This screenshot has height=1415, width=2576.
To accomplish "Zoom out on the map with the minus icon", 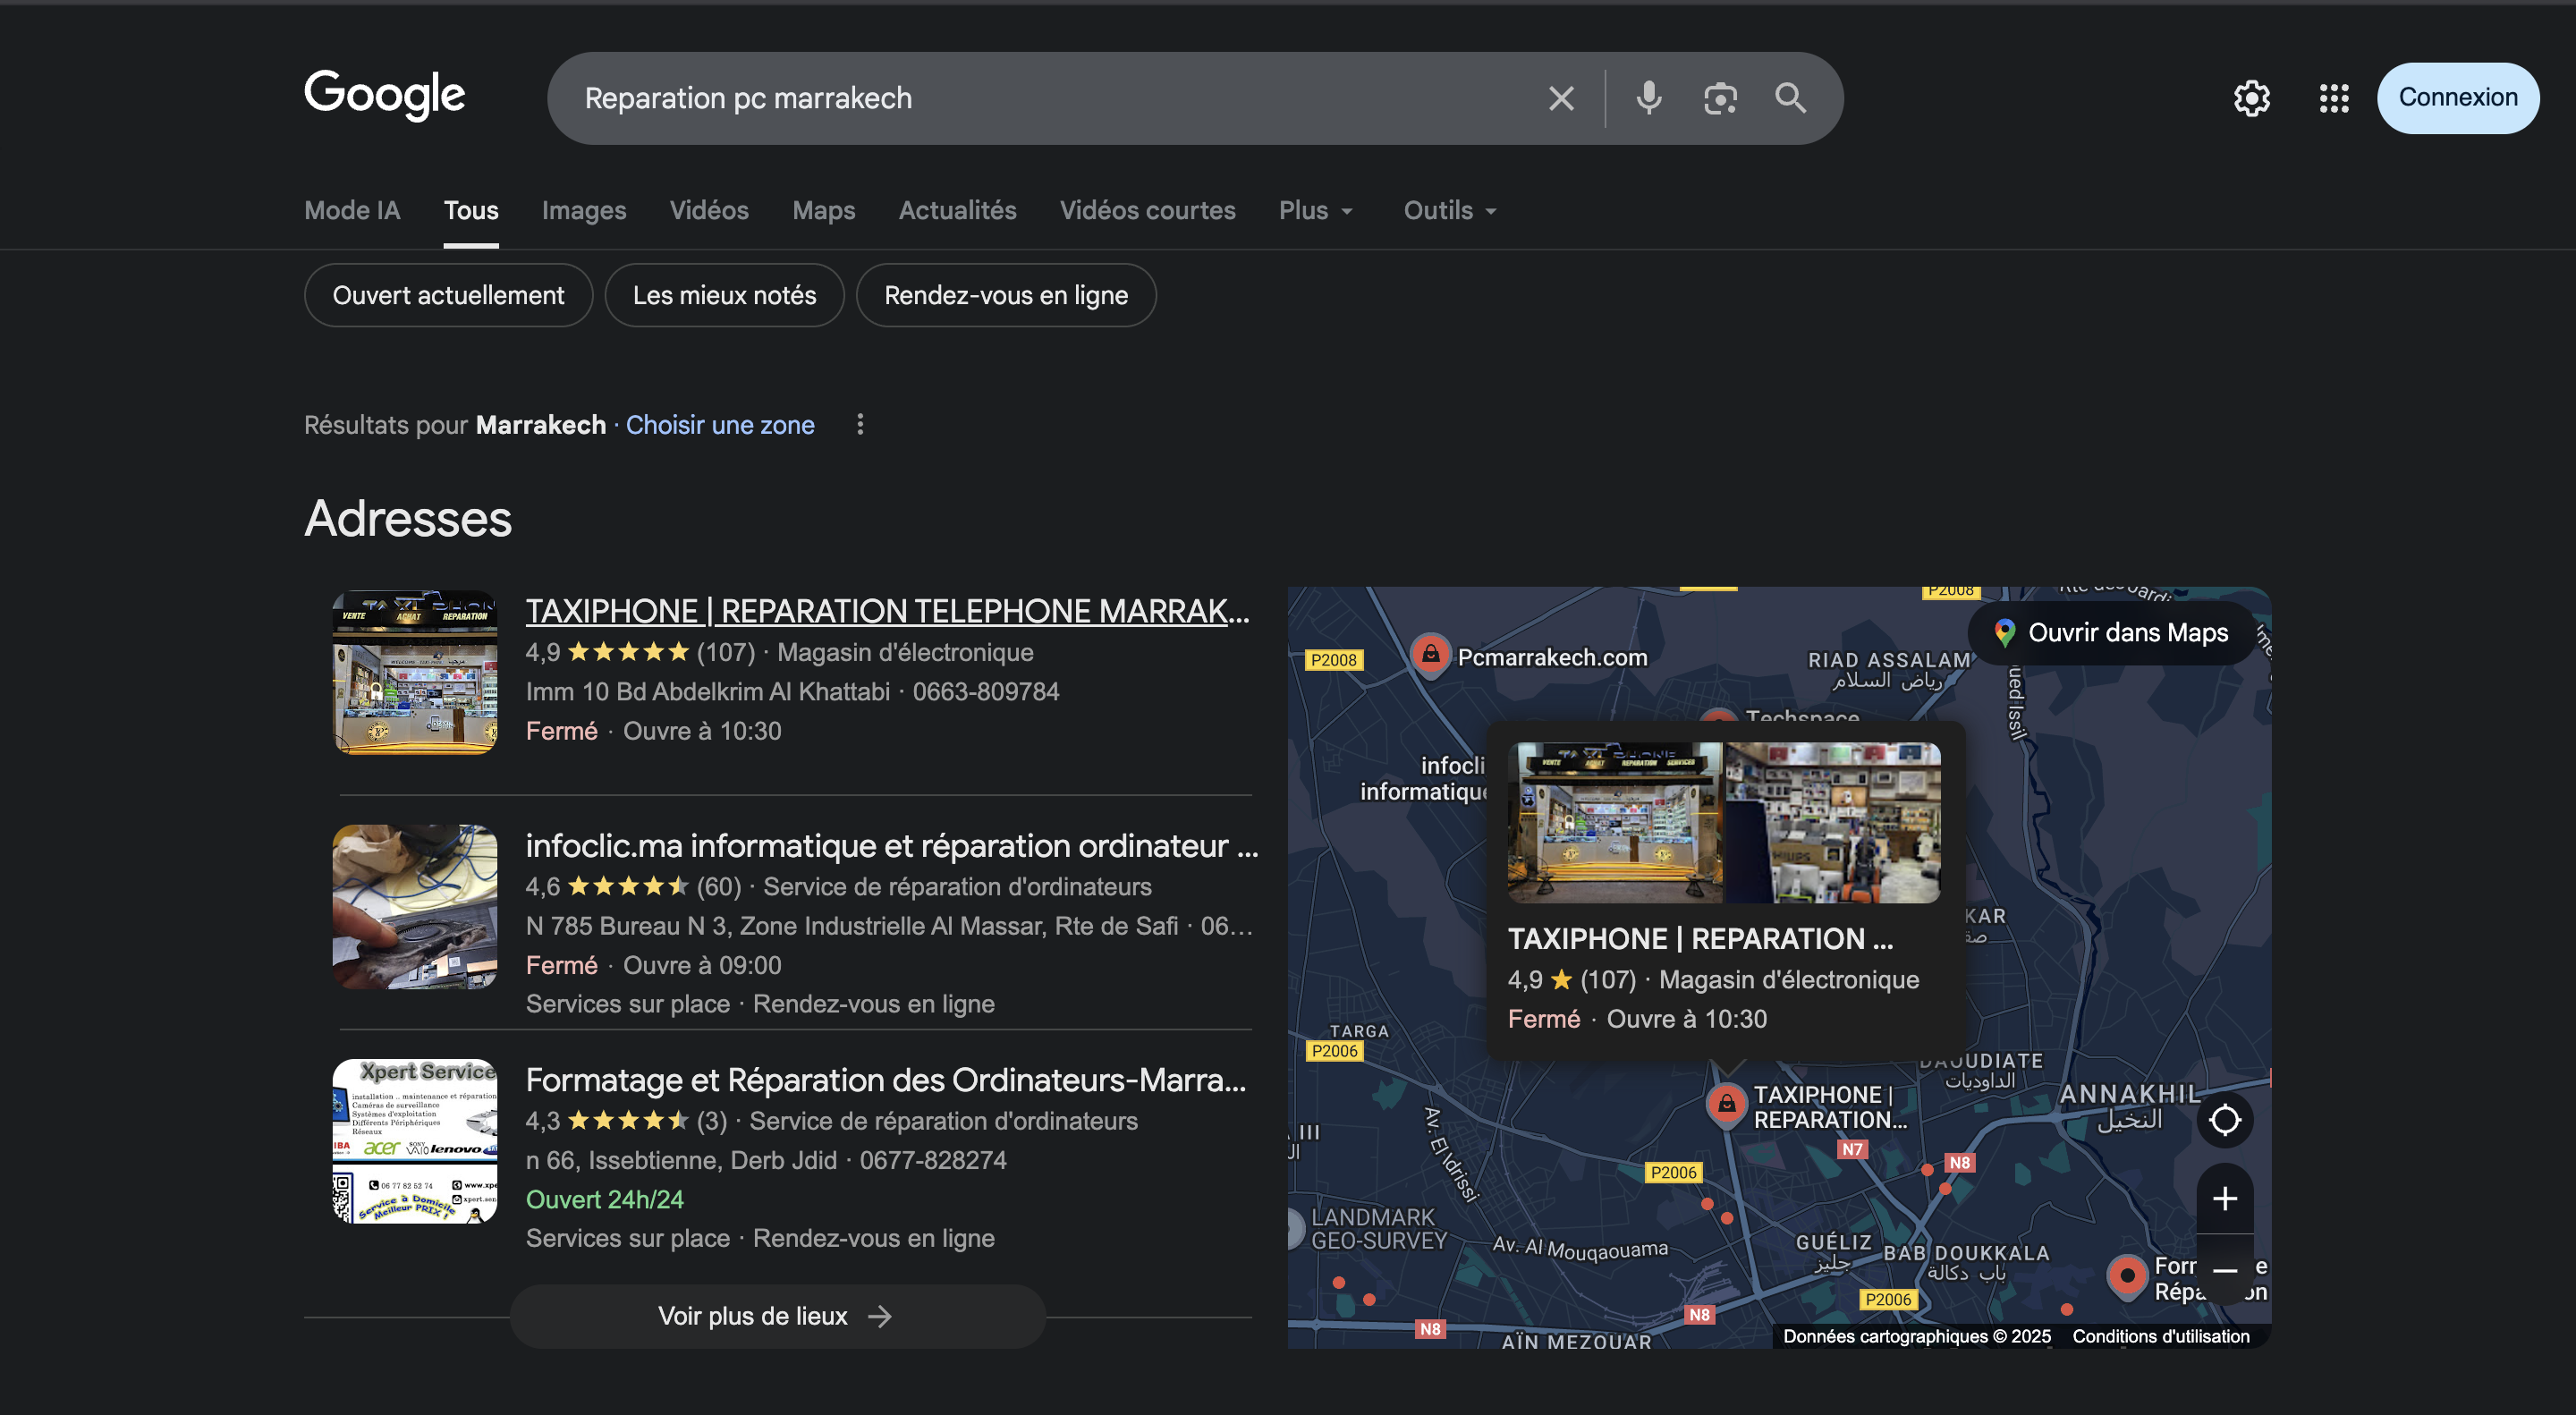I will tap(2224, 1271).
